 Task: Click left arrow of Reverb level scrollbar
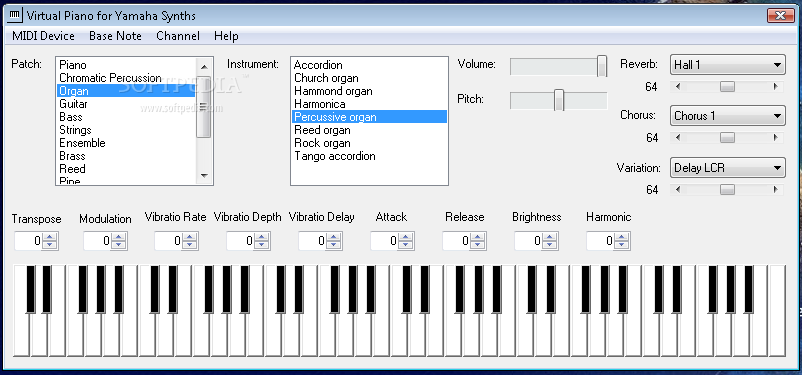tap(678, 86)
